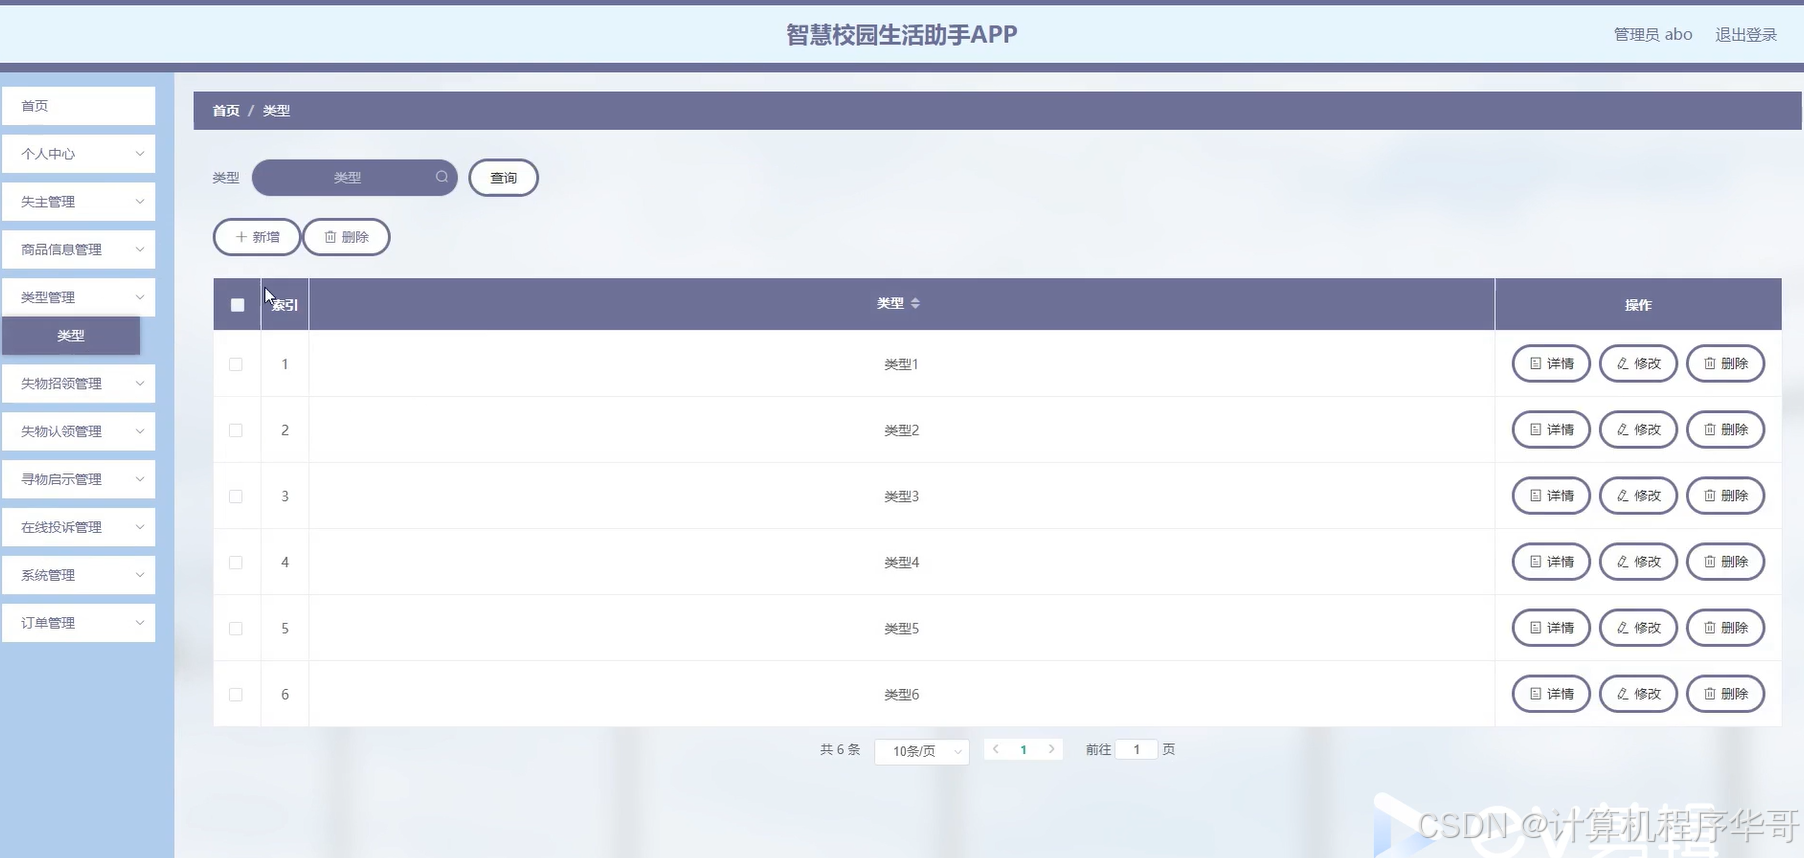The width and height of the screenshot is (1804, 858).
Task: Open 详情 for 类型6 row
Action: [1551, 694]
